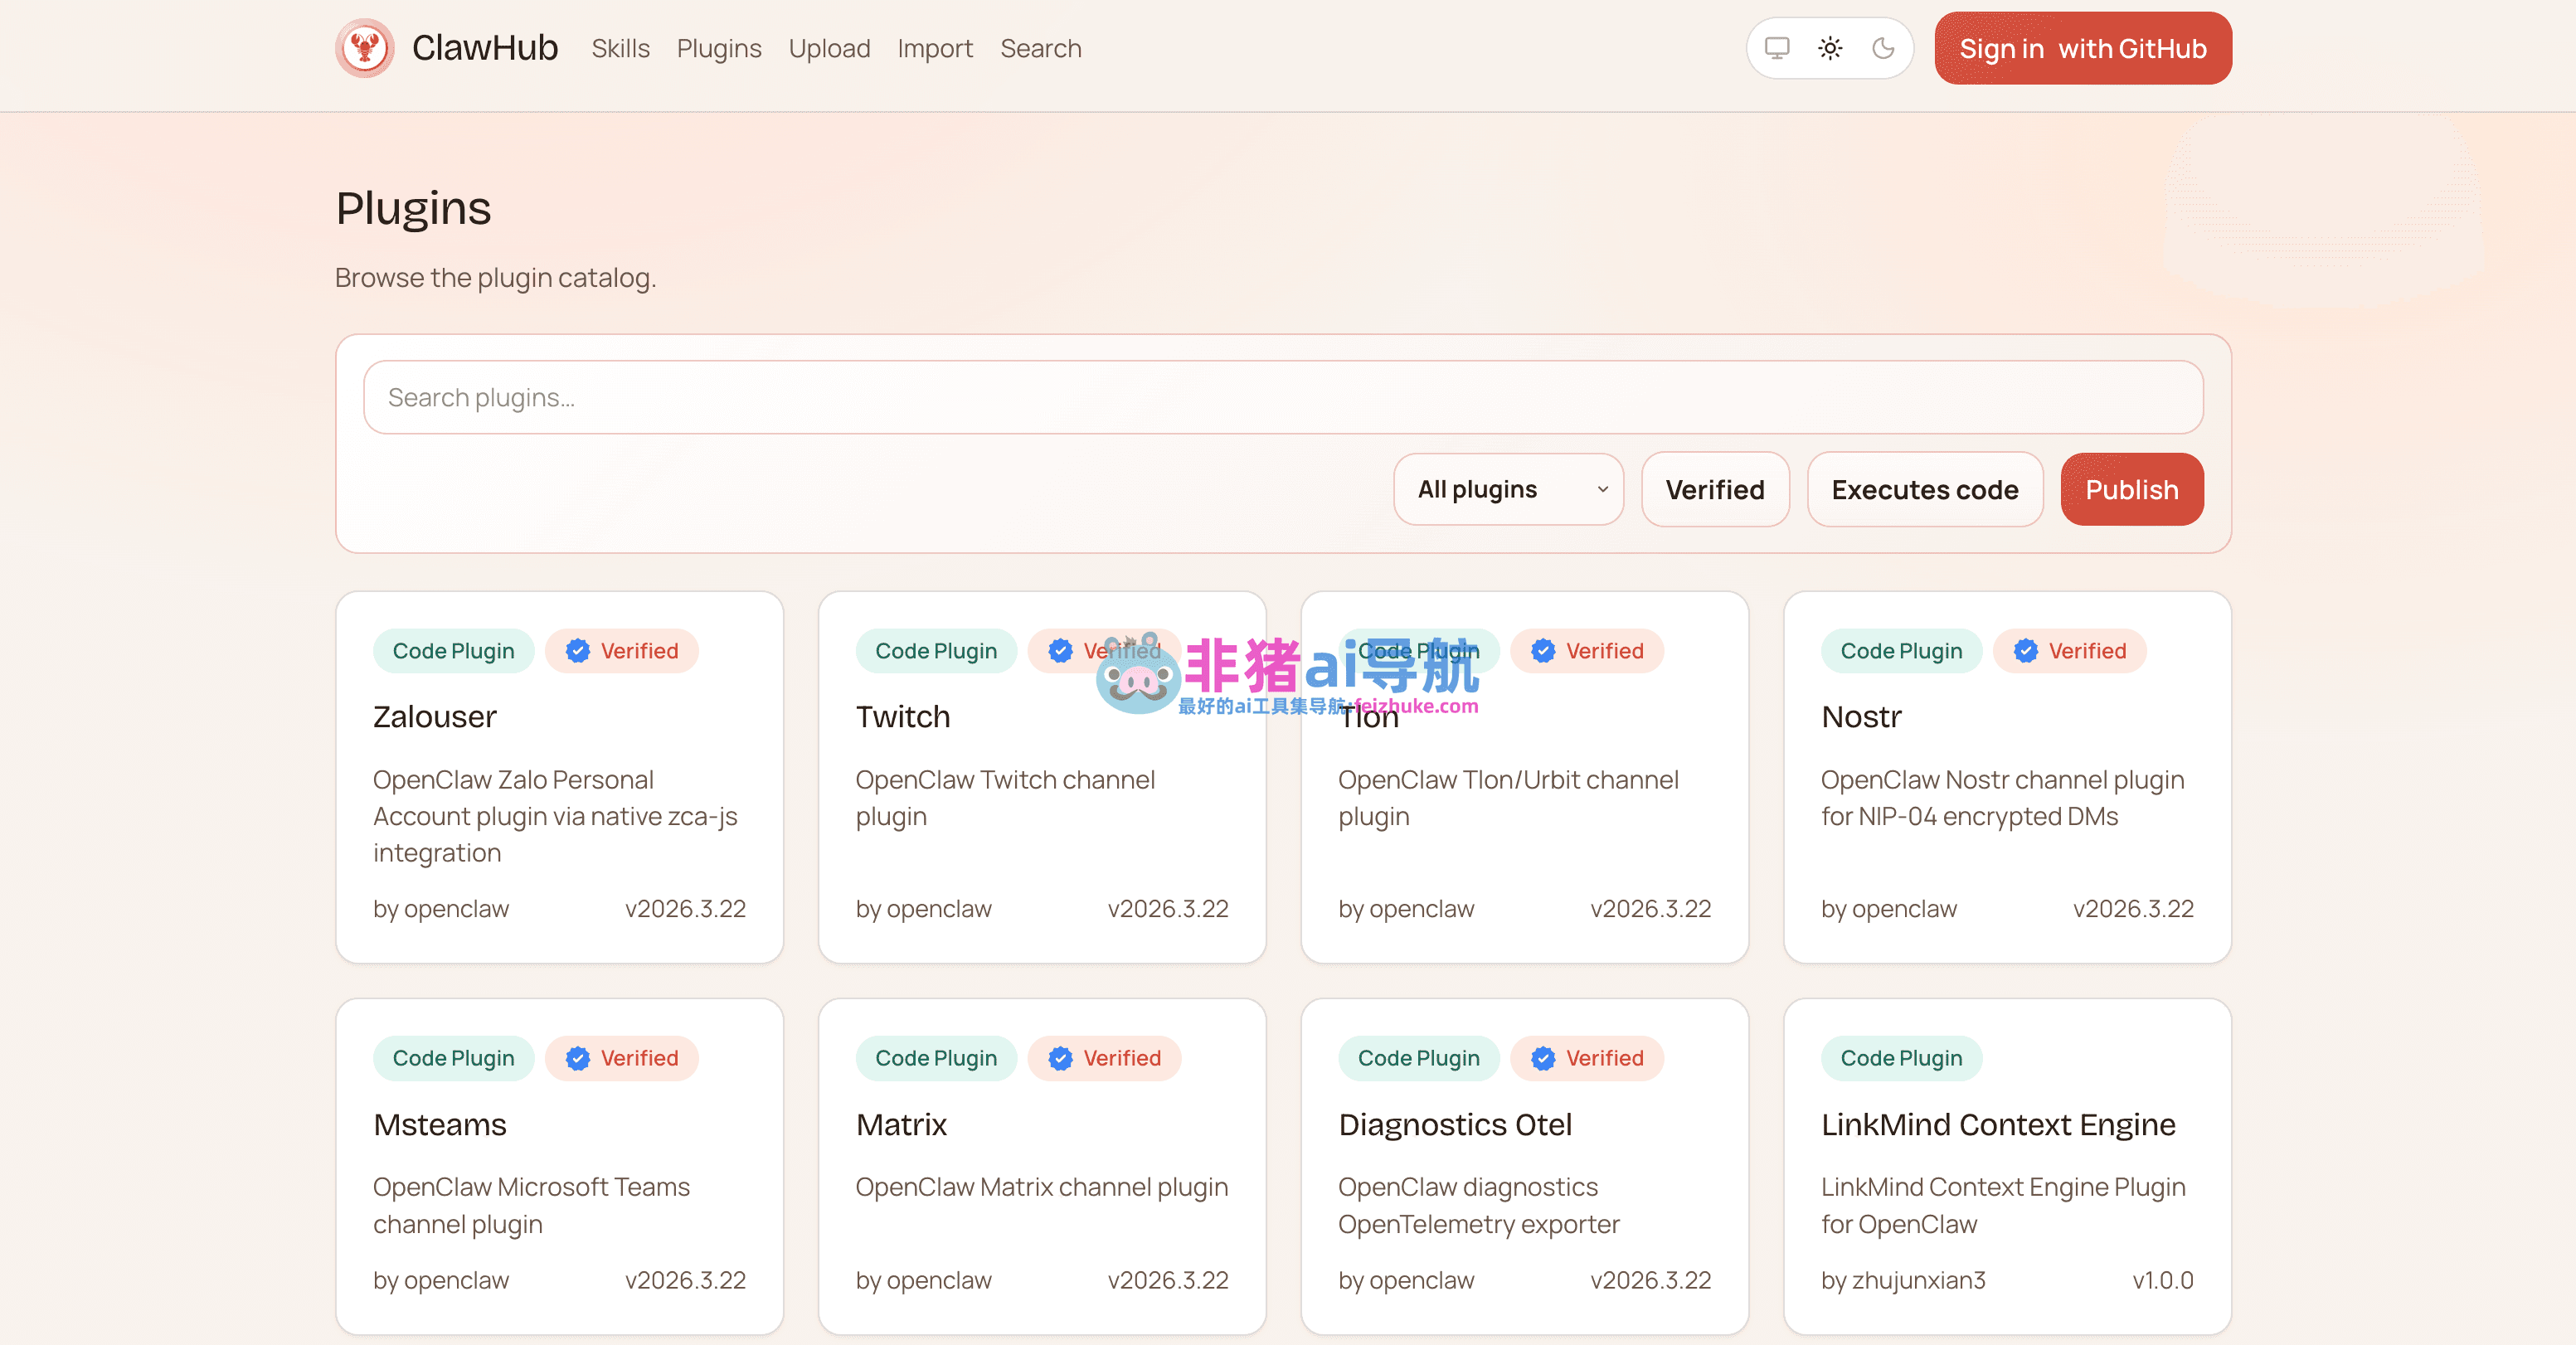Focus the Search plugins input field

click(x=1283, y=397)
